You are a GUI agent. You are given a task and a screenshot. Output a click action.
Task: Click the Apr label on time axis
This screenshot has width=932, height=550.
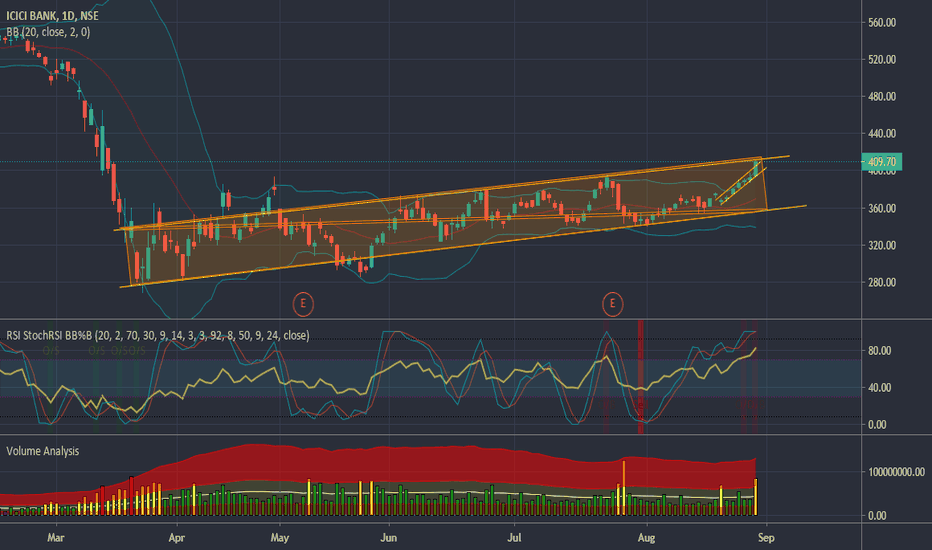[x=177, y=538]
